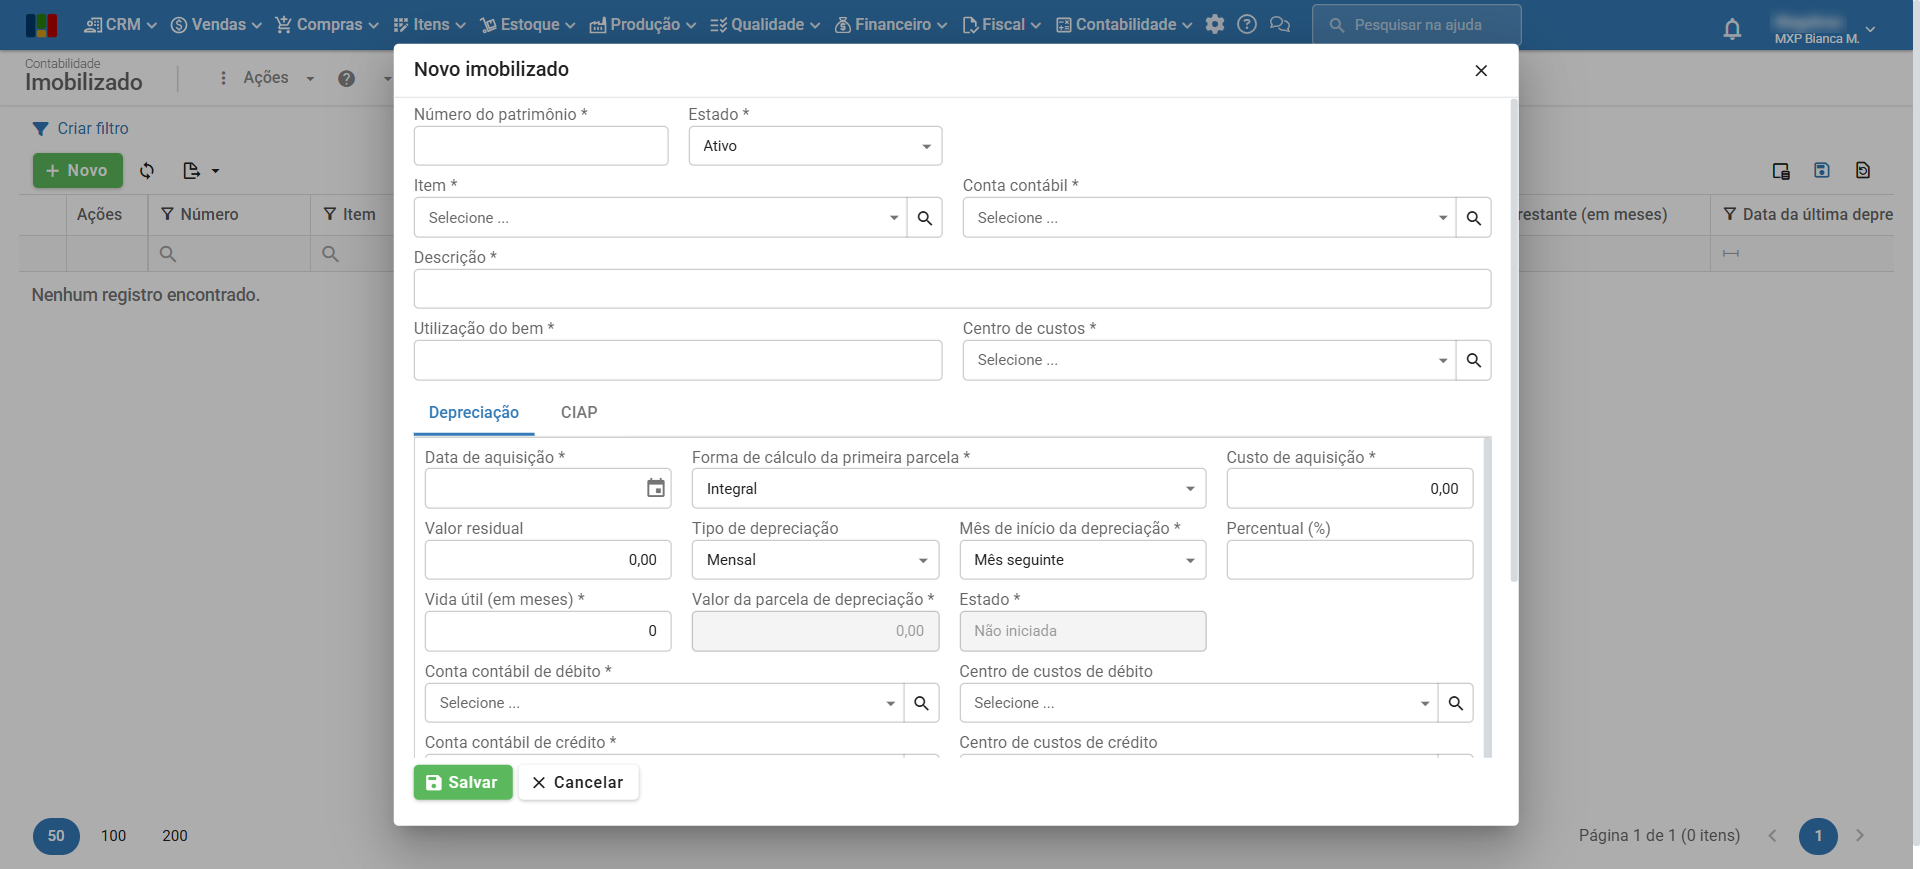
Task: Switch to the CIAP tab
Action: 579,413
